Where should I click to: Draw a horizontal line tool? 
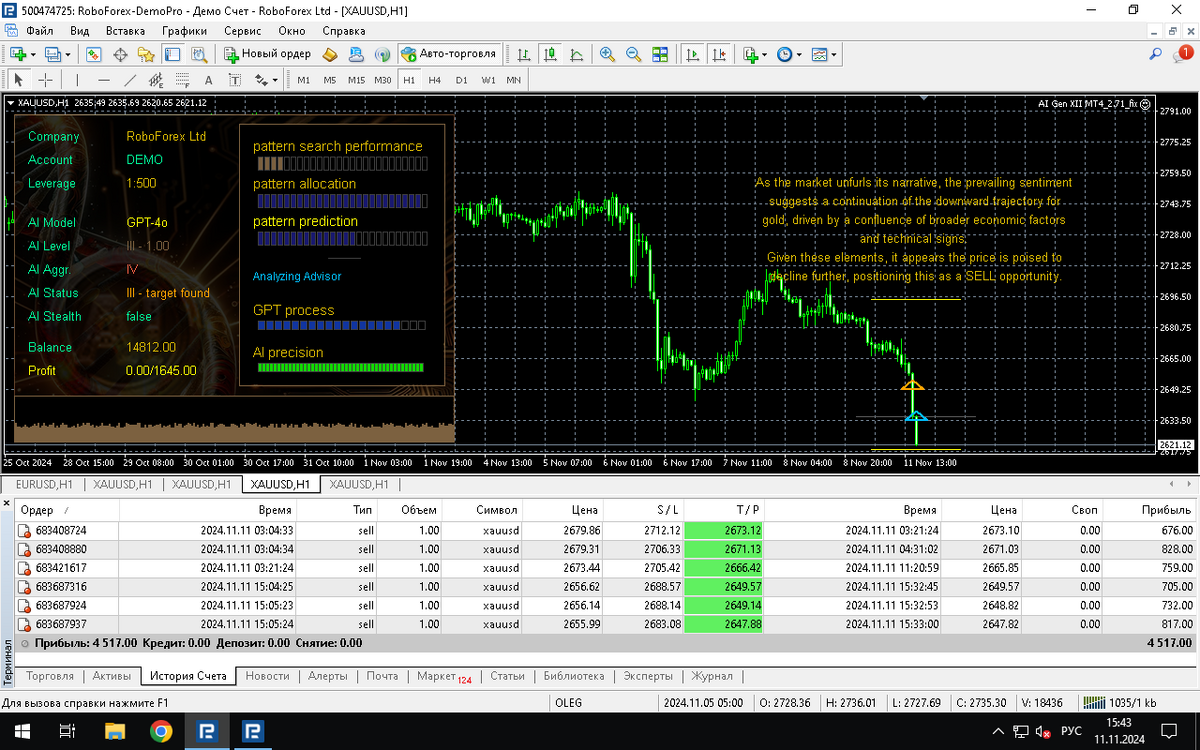[x=104, y=80]
